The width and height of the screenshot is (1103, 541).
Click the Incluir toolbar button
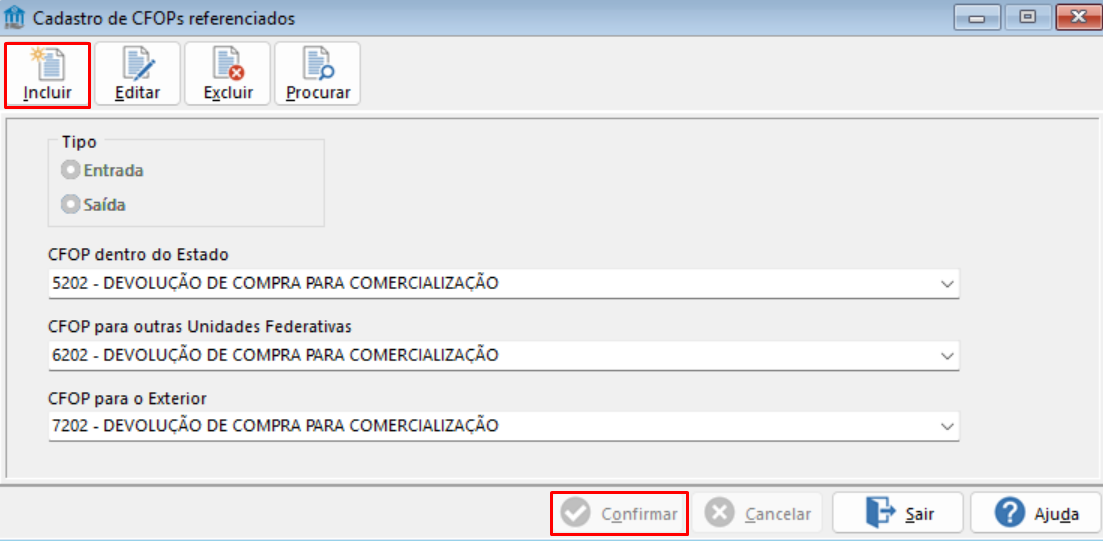[48, 75]
